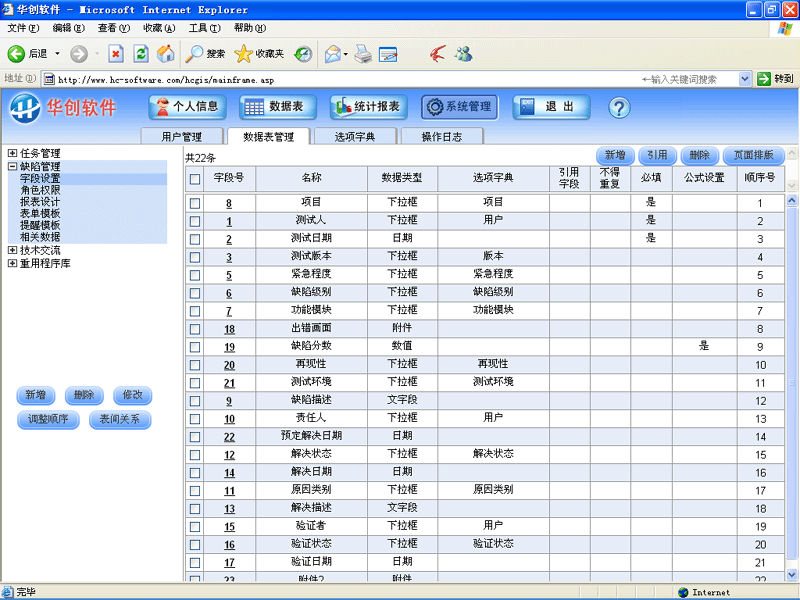
Task: Click the 调整顺序 button in left panel
Action: 48,420
